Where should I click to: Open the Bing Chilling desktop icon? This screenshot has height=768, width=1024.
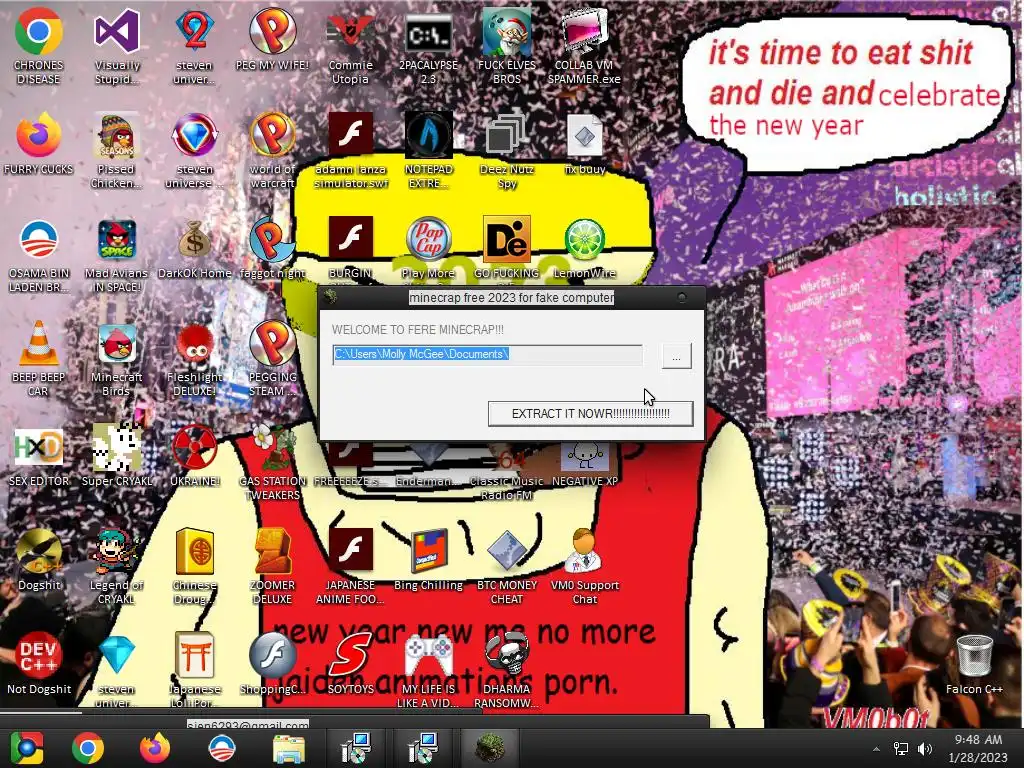click(x=428, y=551)
